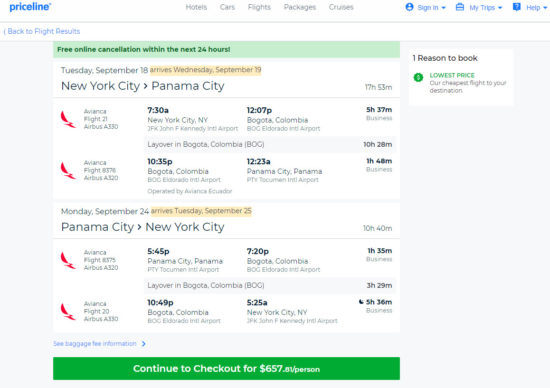The width and height of the screenshot is (550, 388).
Task: Click the Sign In user icon
Action: (409, 7)
